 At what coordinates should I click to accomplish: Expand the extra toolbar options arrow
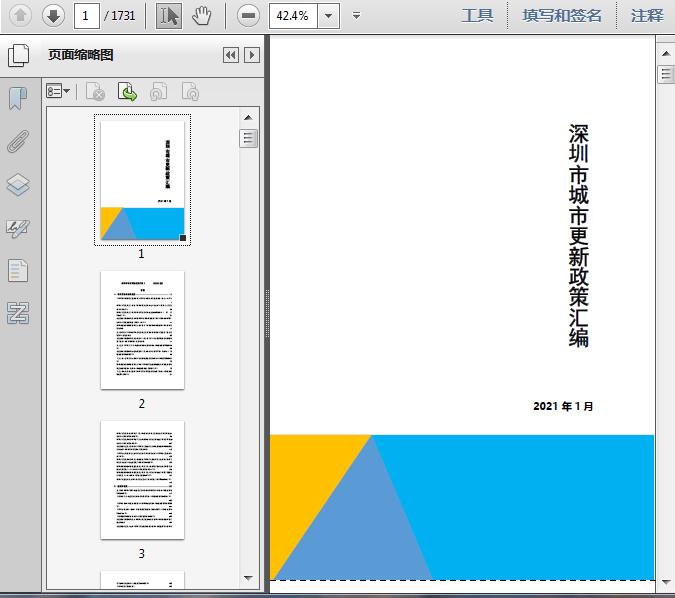coord(356,16)
